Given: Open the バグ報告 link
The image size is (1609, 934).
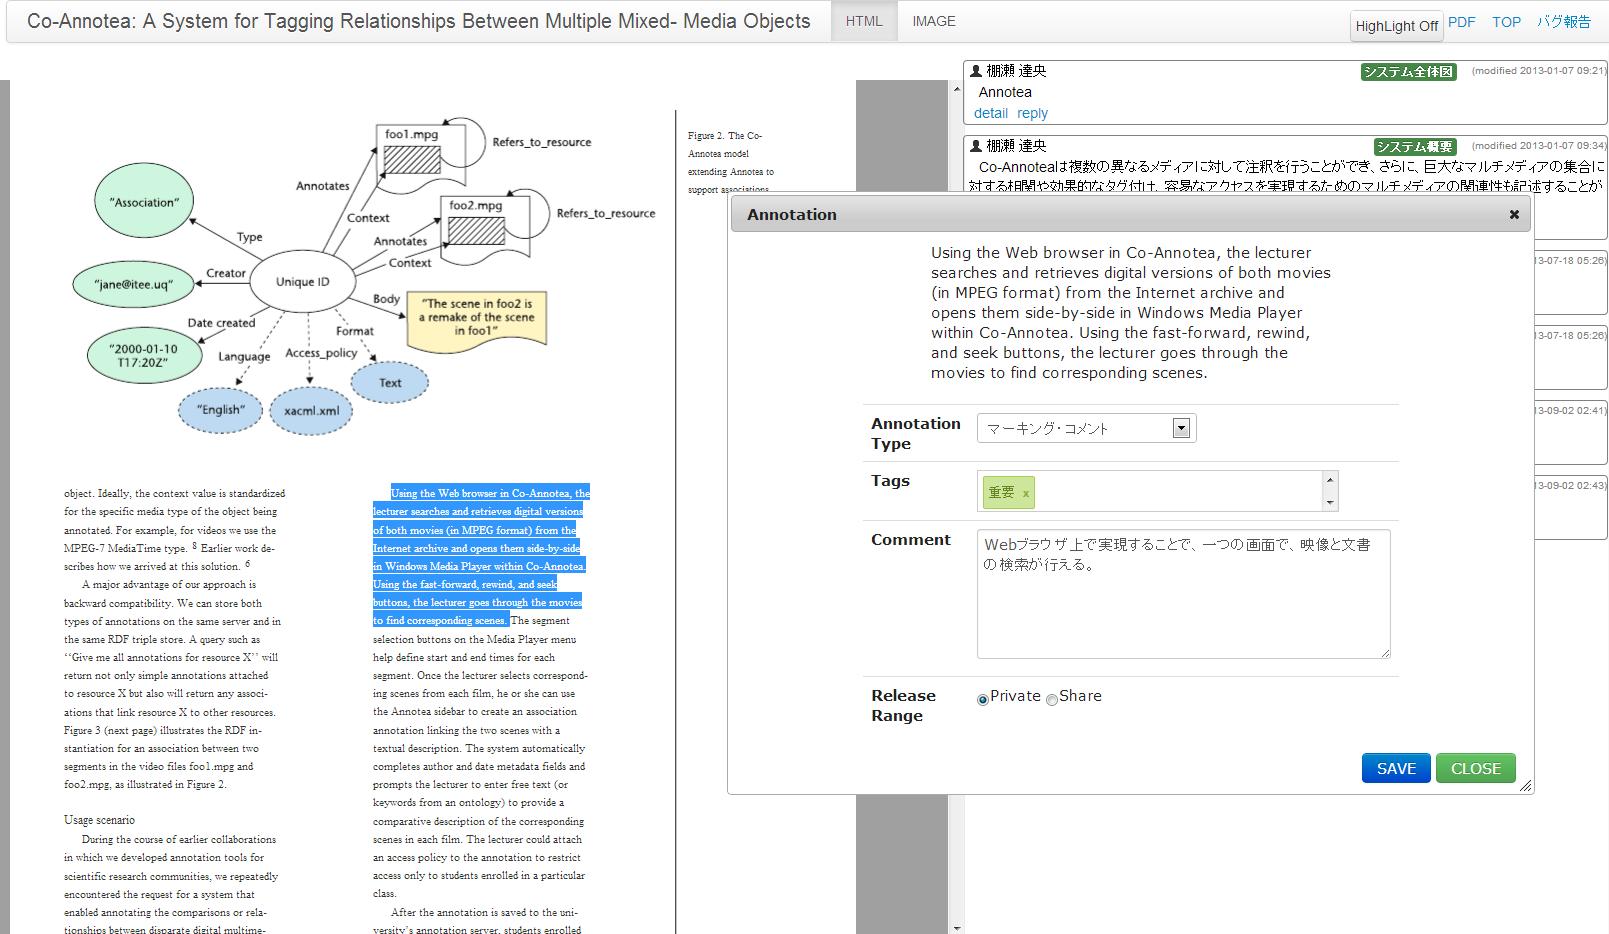Looking at the screenshot, I should point(1563,22).
